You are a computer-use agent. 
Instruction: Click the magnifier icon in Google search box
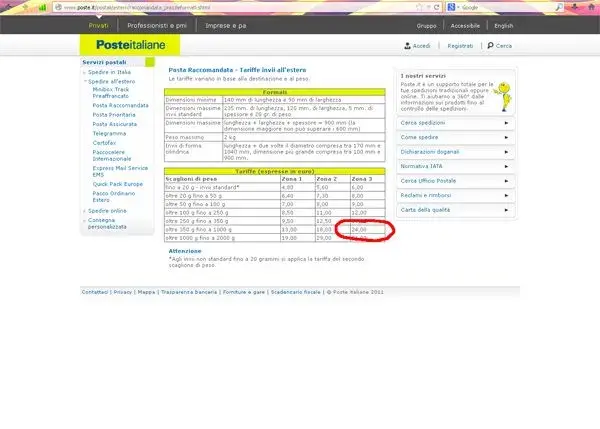coord(559,7)
